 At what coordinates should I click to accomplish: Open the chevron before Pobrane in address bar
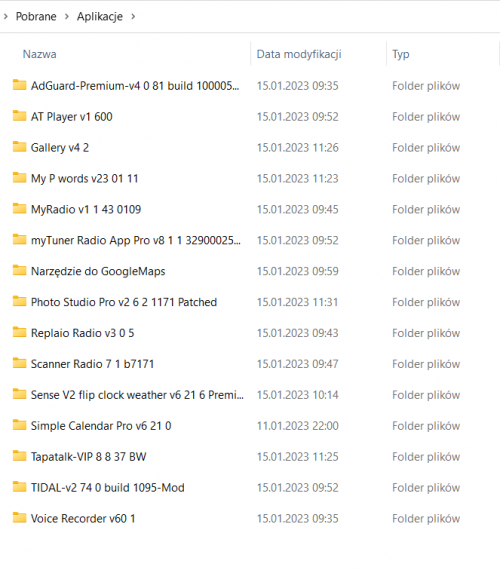click(5, 16)
